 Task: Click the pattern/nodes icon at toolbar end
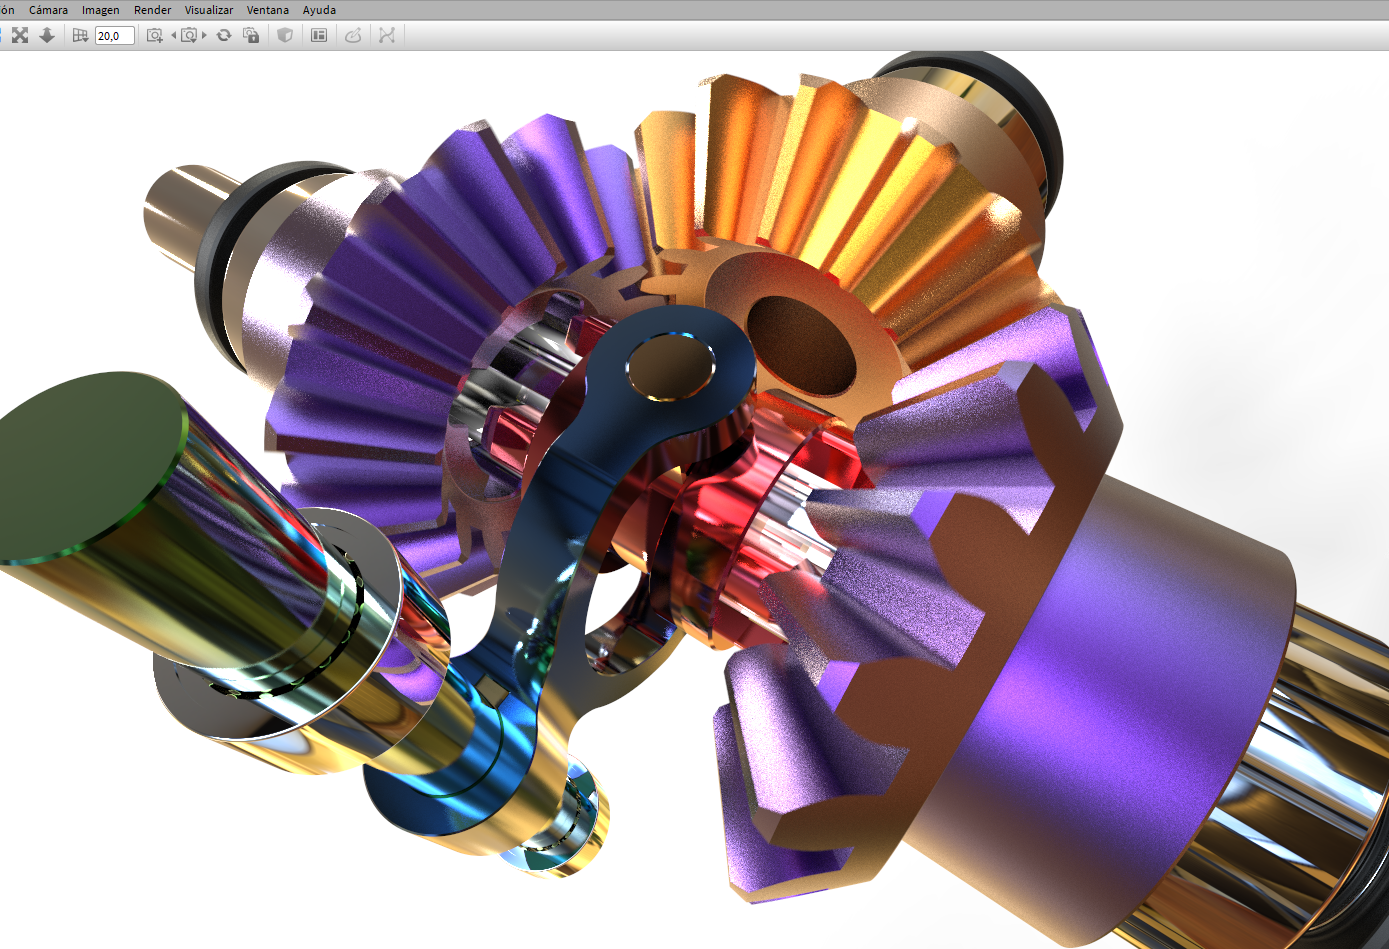[387, 35]
